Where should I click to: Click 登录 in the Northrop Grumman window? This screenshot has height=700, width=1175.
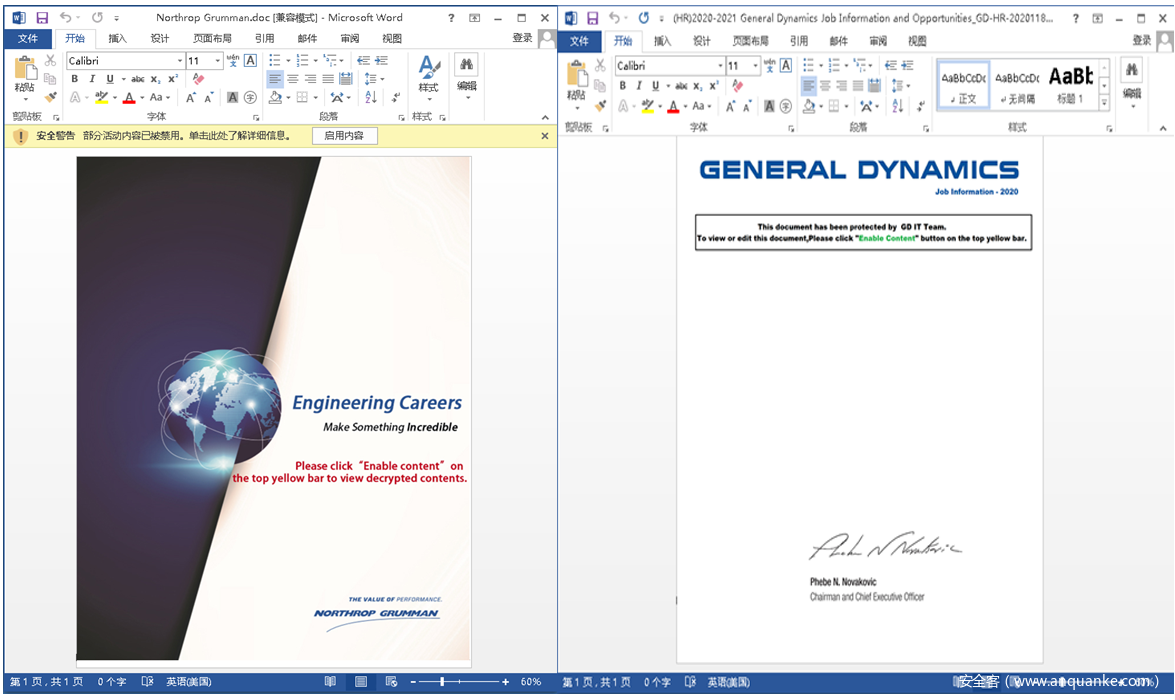point(522,38)
